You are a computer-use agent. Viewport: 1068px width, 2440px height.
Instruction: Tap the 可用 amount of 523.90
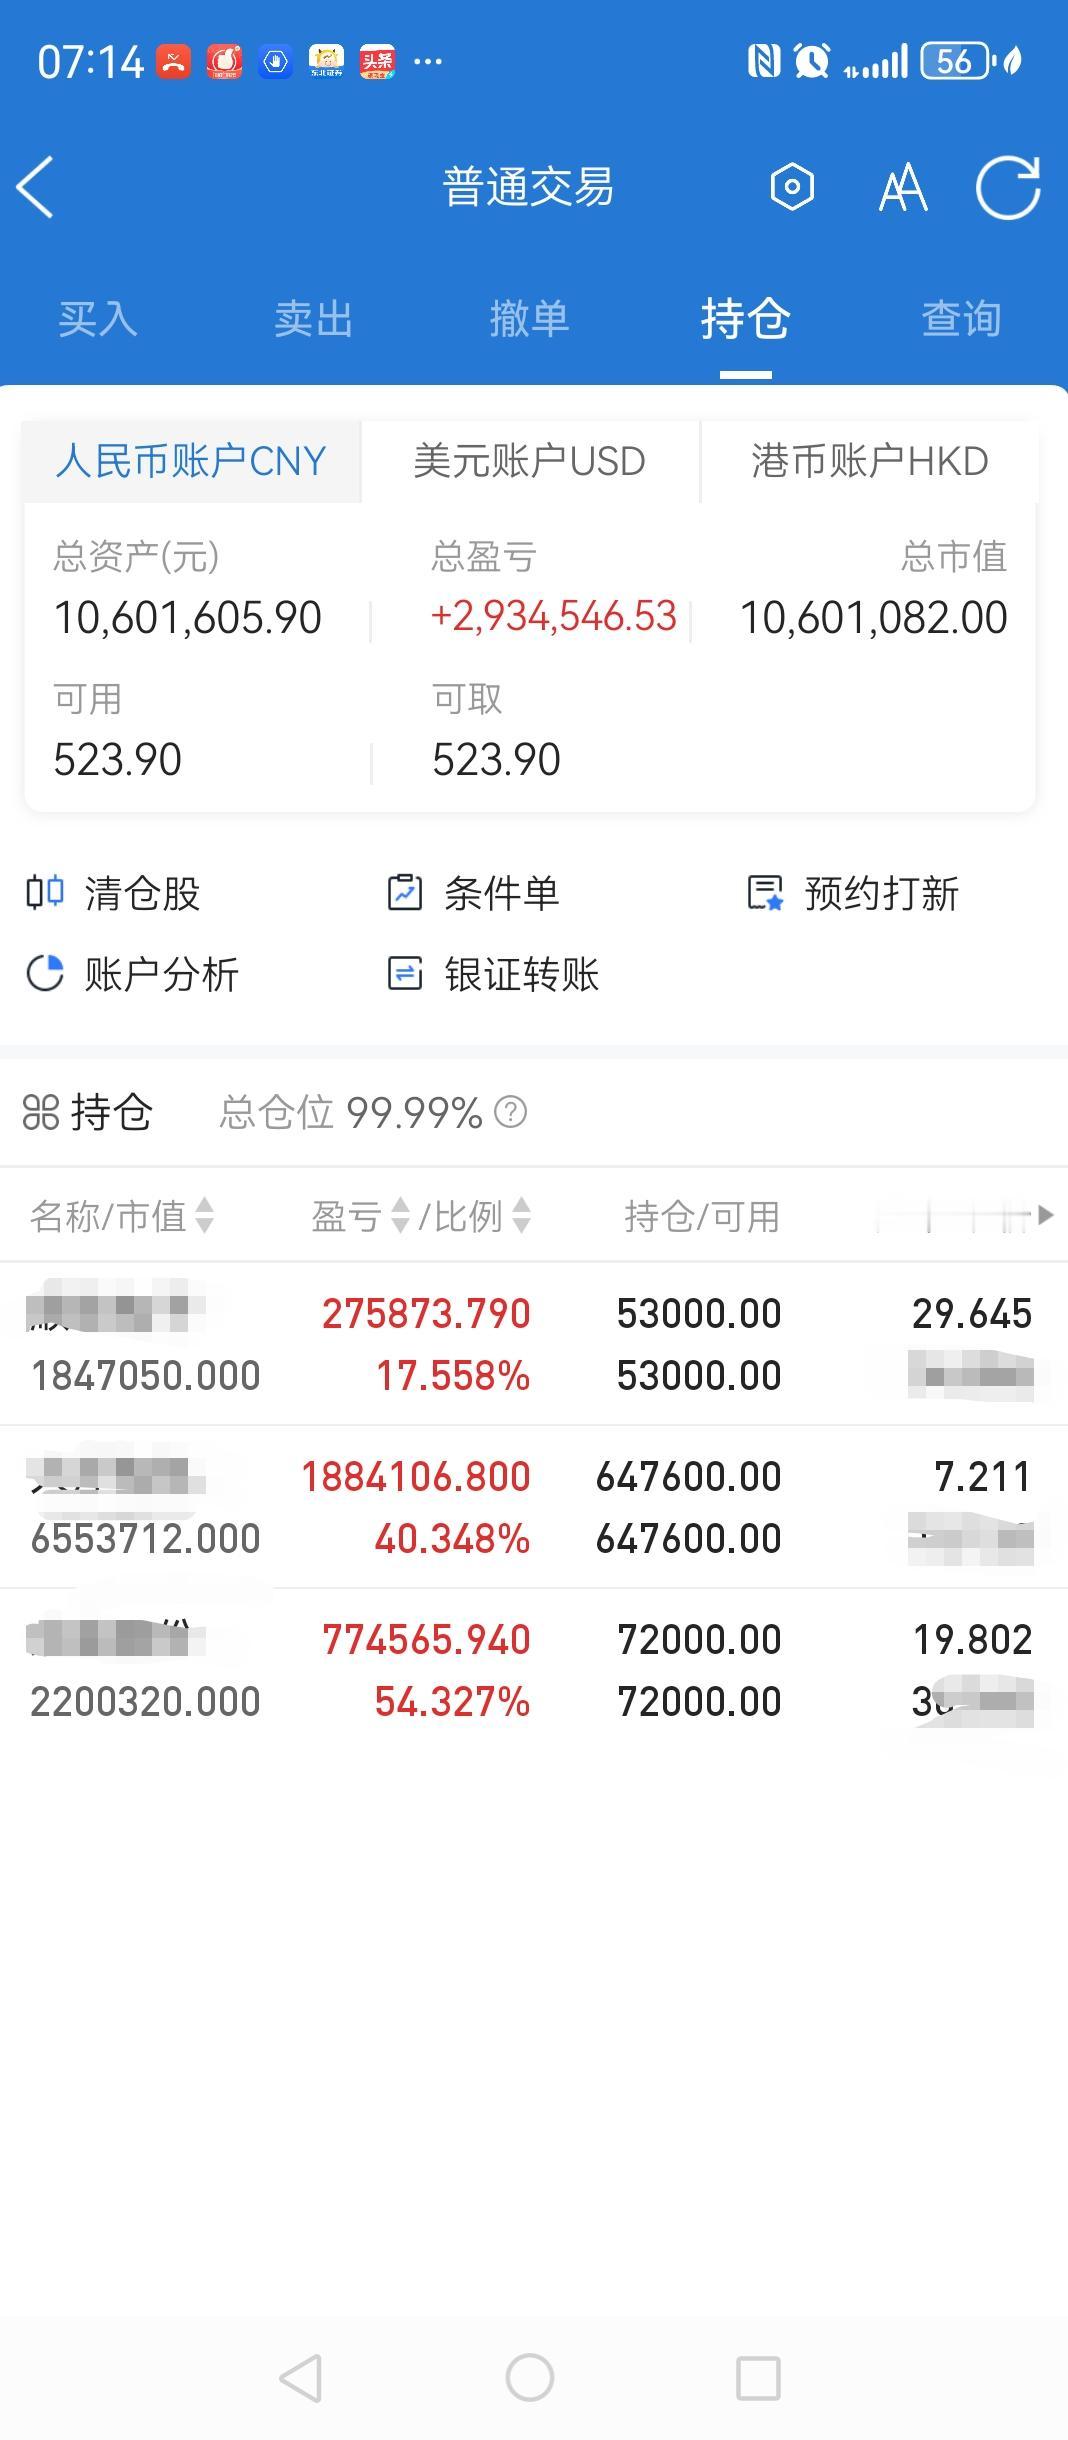[x=118, y=759]
